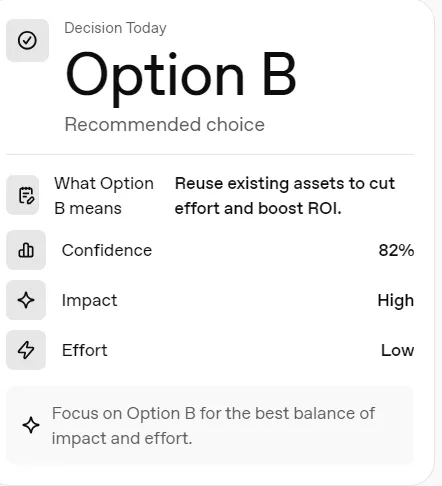Image resolution: width=442 pixels, height=486 pixels.
Task: Click the gray recommendation note box
Action: pos(210,425)
